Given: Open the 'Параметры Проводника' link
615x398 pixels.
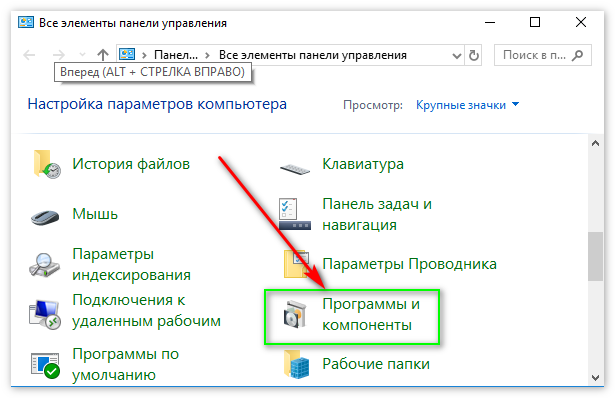Looking at the screenshot, I should (409, 264).
